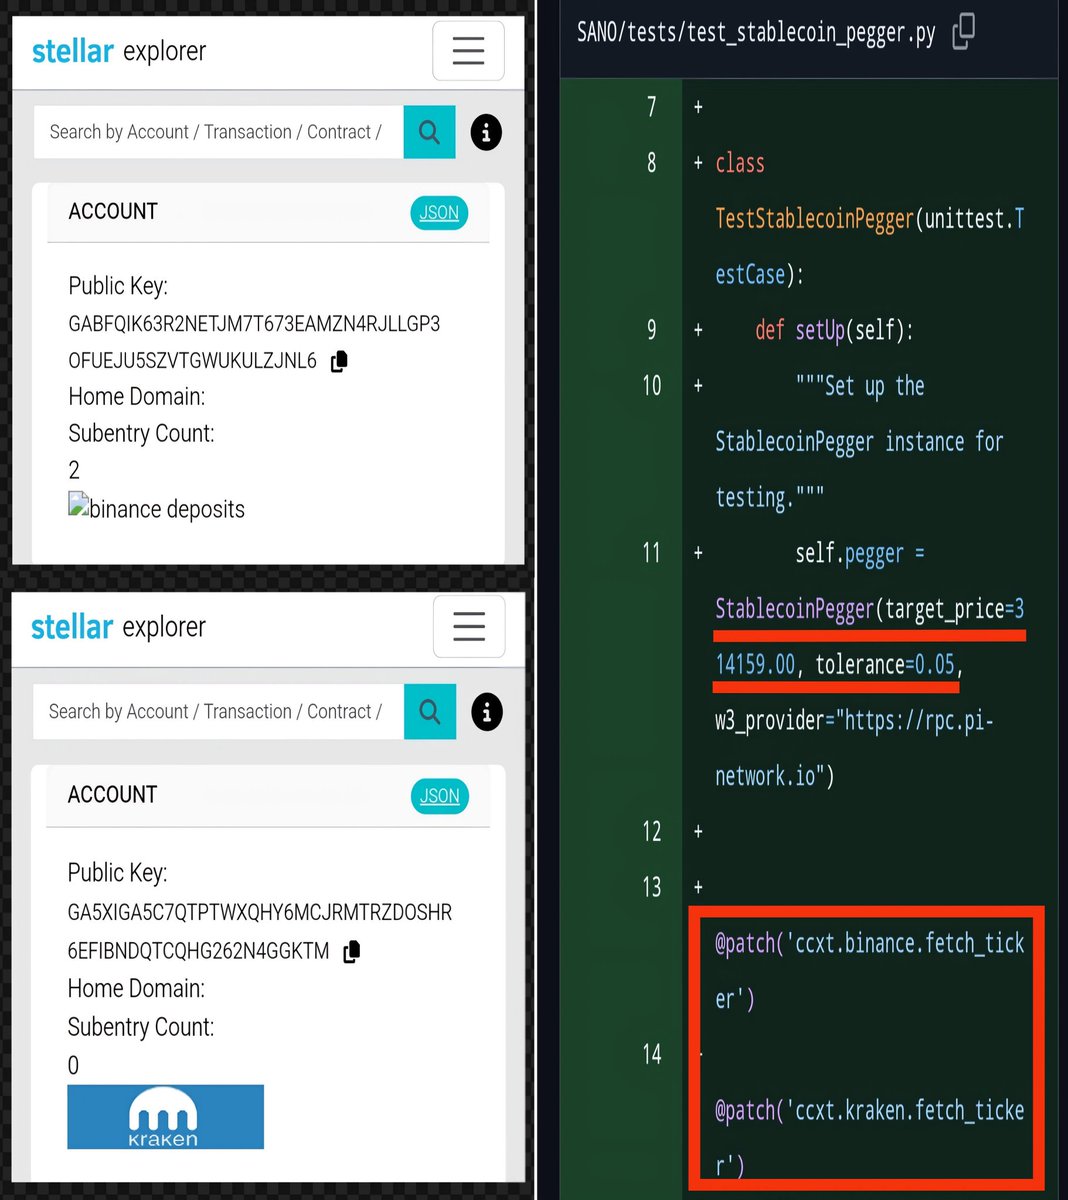Click ACCOUNT header in top panel

(113, 212)
